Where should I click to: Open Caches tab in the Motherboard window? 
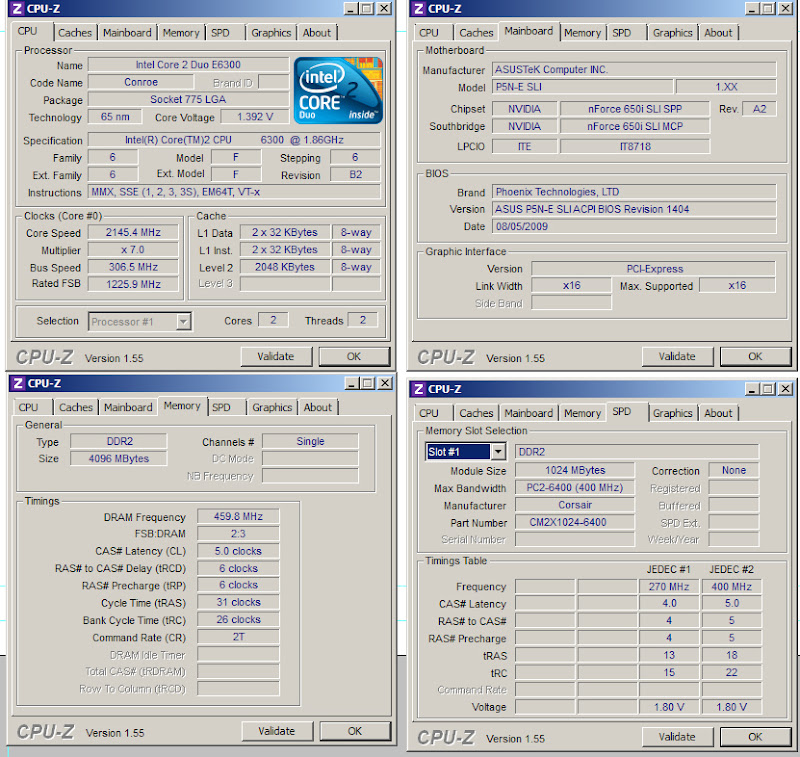[x=476, y=33]
